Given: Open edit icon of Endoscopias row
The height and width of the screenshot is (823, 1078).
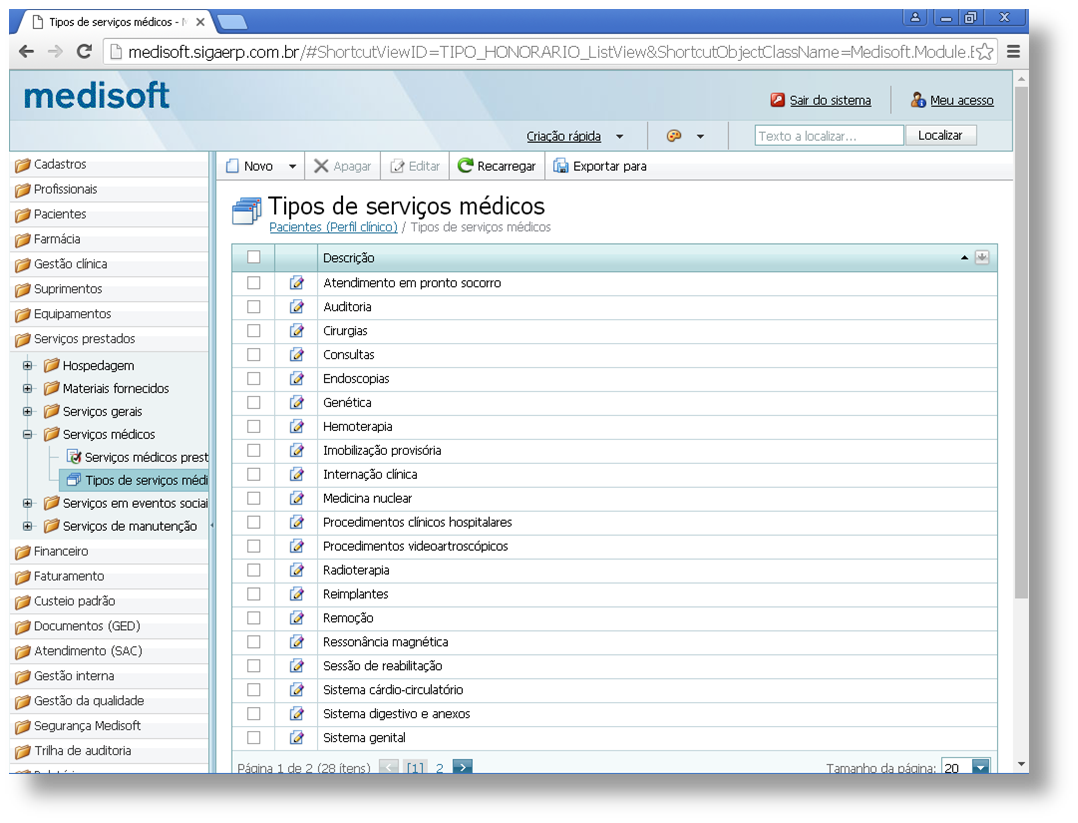Looking at the screenshot, I should [x=296, y=378].
